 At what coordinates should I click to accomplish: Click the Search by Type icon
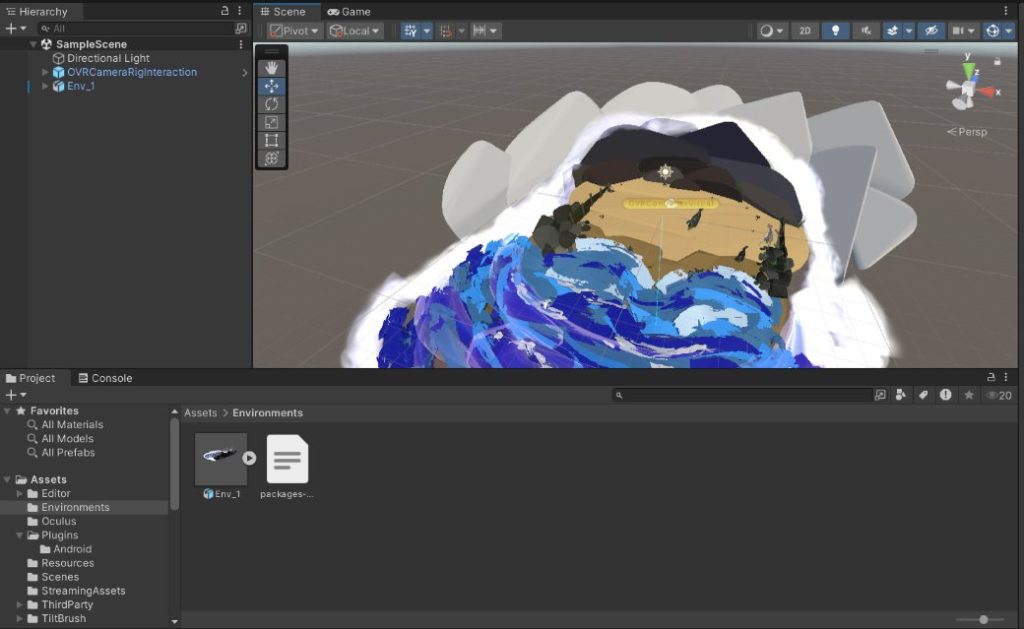coord(900,395)
